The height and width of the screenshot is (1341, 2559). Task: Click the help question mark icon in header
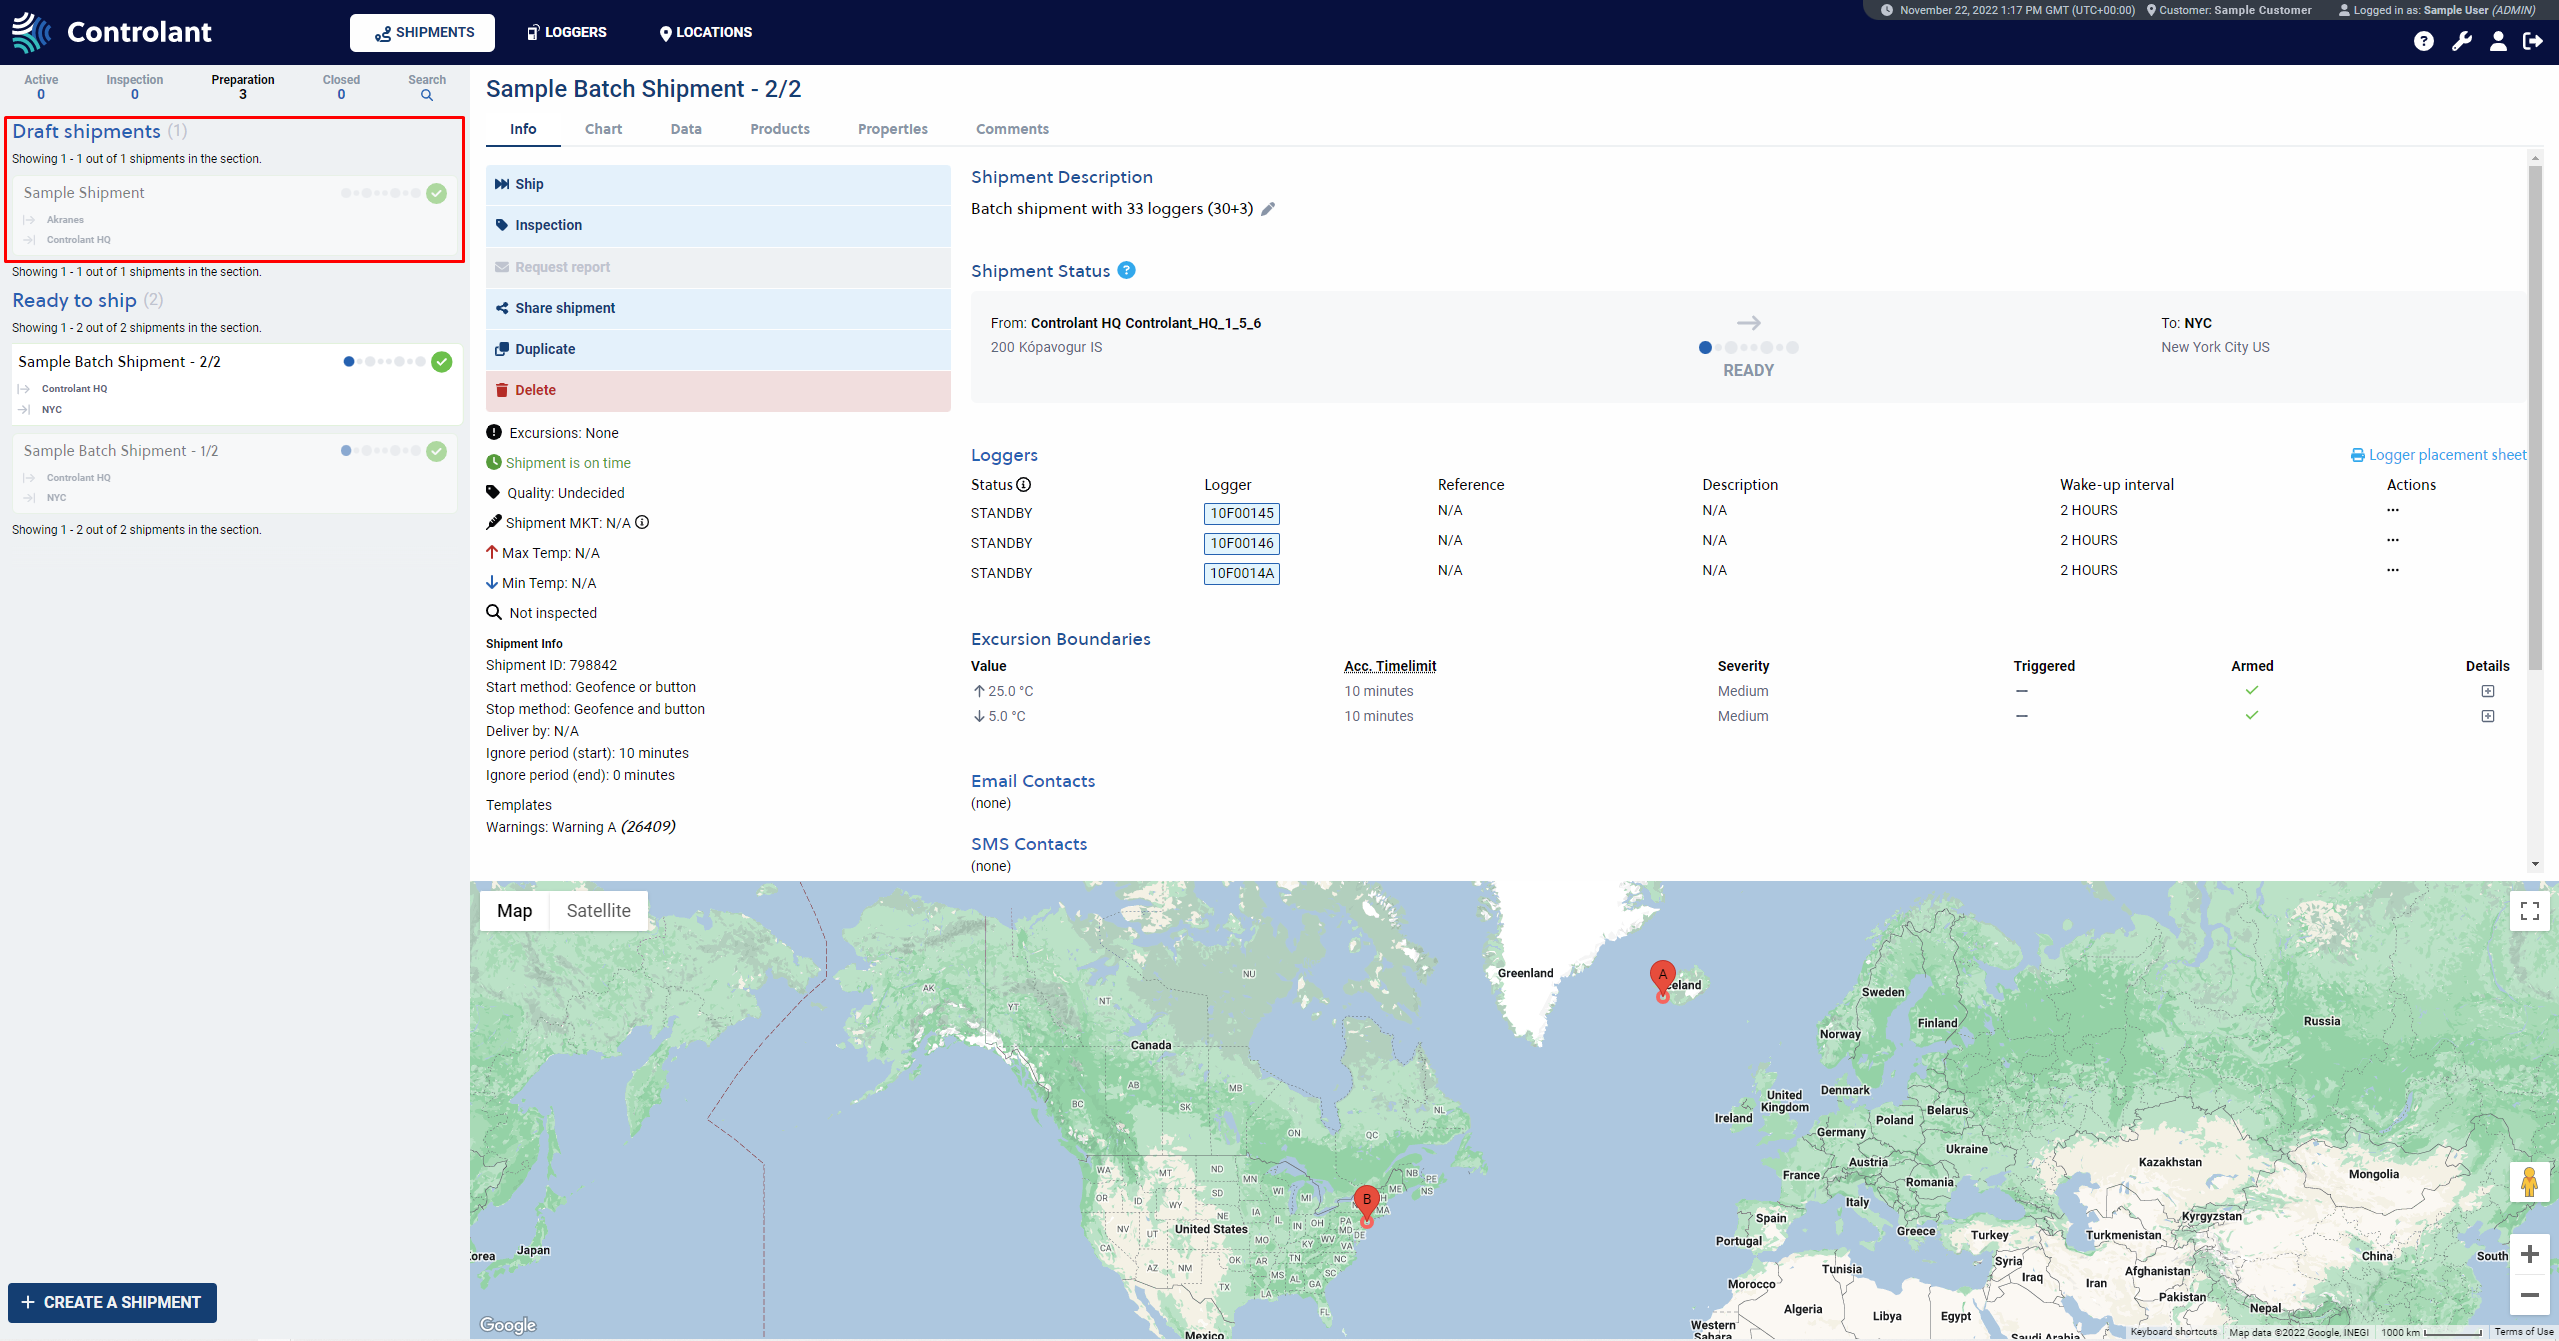[2423, 41]
